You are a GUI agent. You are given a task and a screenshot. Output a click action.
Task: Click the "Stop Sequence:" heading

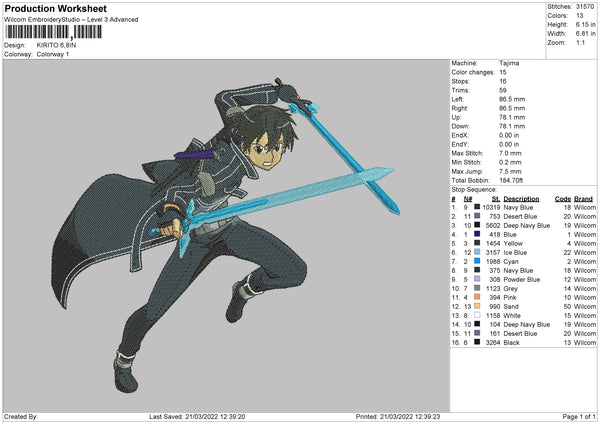(474, 189)
